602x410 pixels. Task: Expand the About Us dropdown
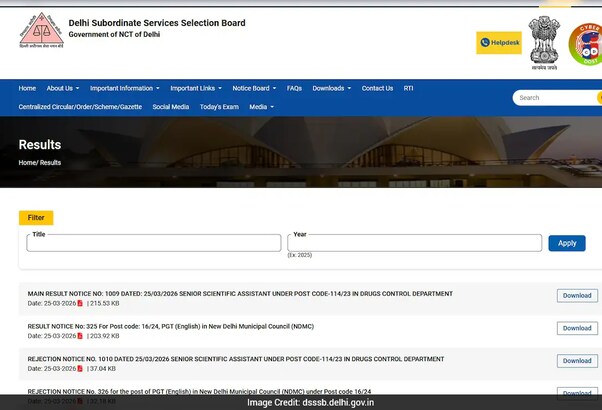pyautogui.click(x=63, y=88)
